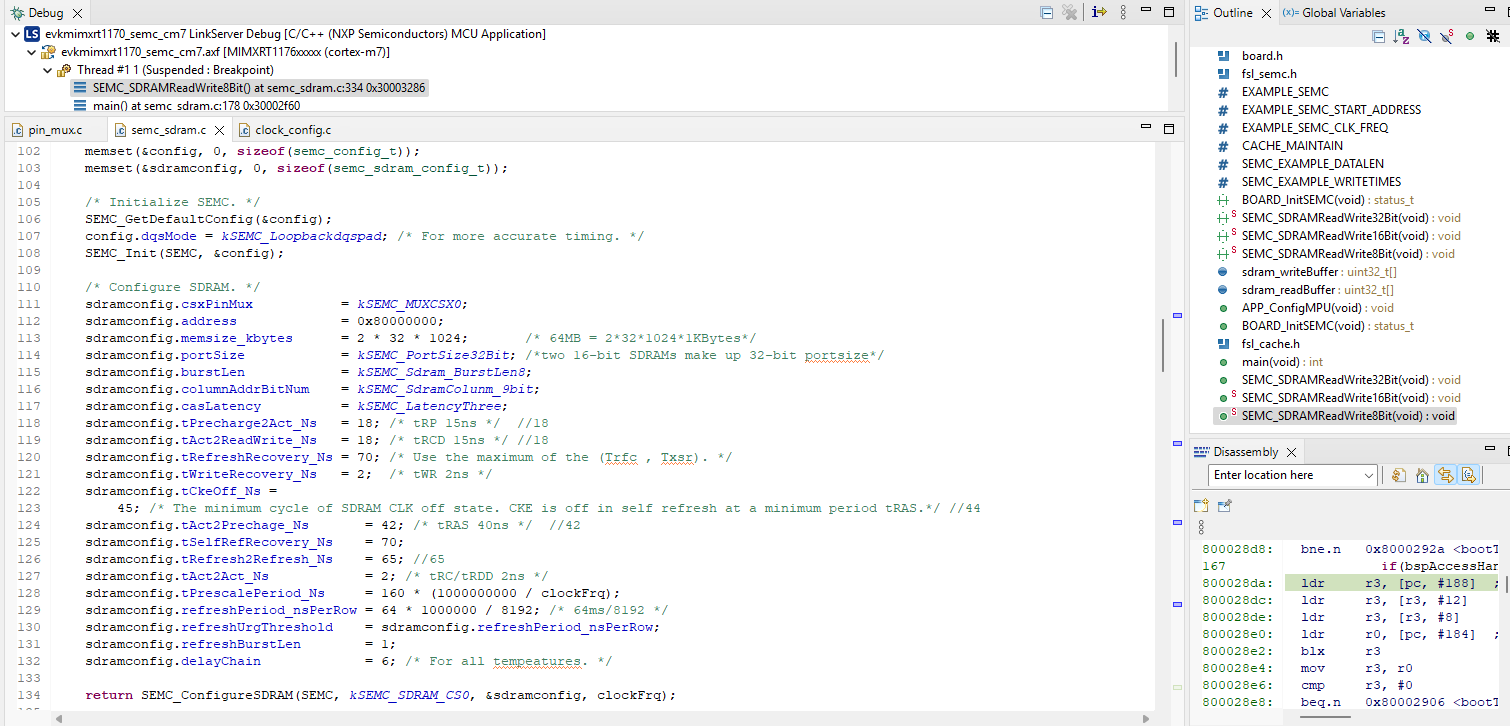Close the Debug view tab
This screenshot has width=1510, height=726.
coord(78,13)
